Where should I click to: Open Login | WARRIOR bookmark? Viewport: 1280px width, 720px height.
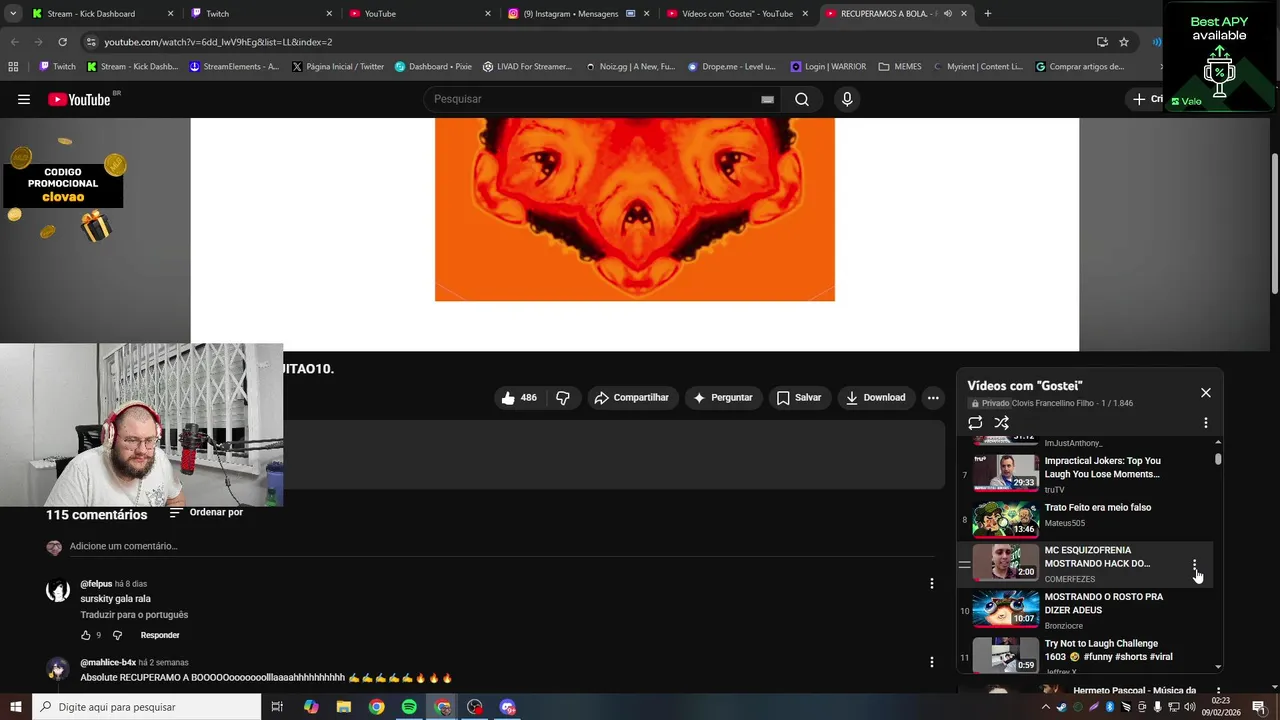point(828,67)
